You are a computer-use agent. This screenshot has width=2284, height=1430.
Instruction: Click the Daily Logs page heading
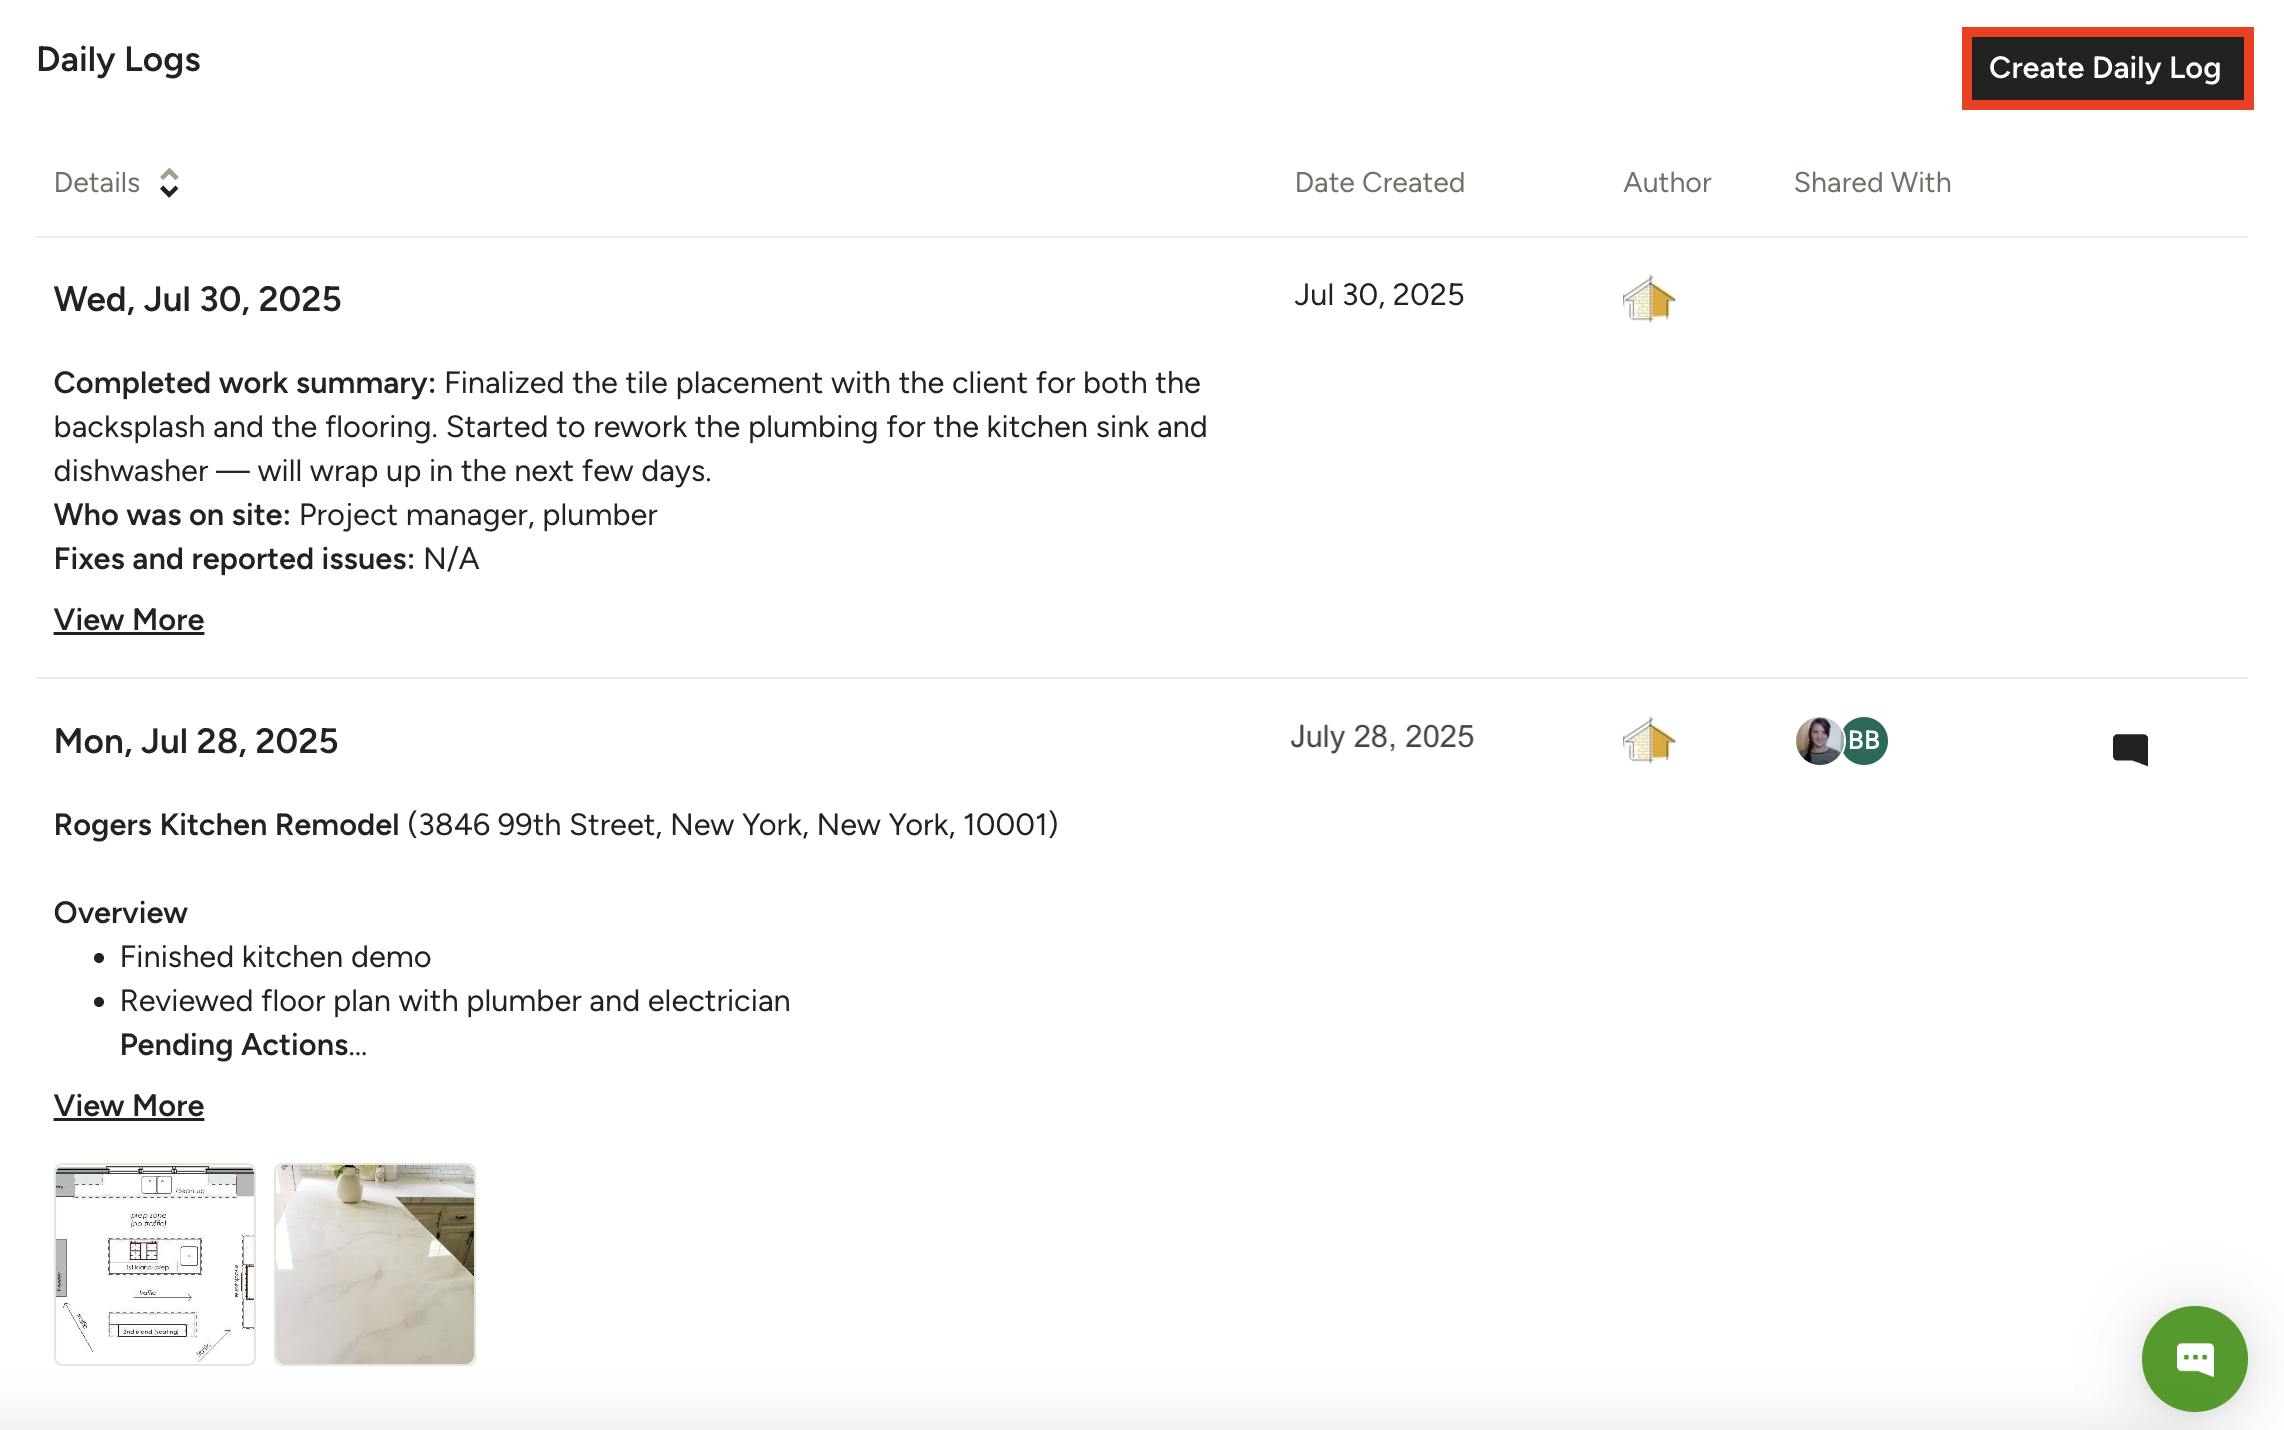pyautogui.click(x=118, y=60)
